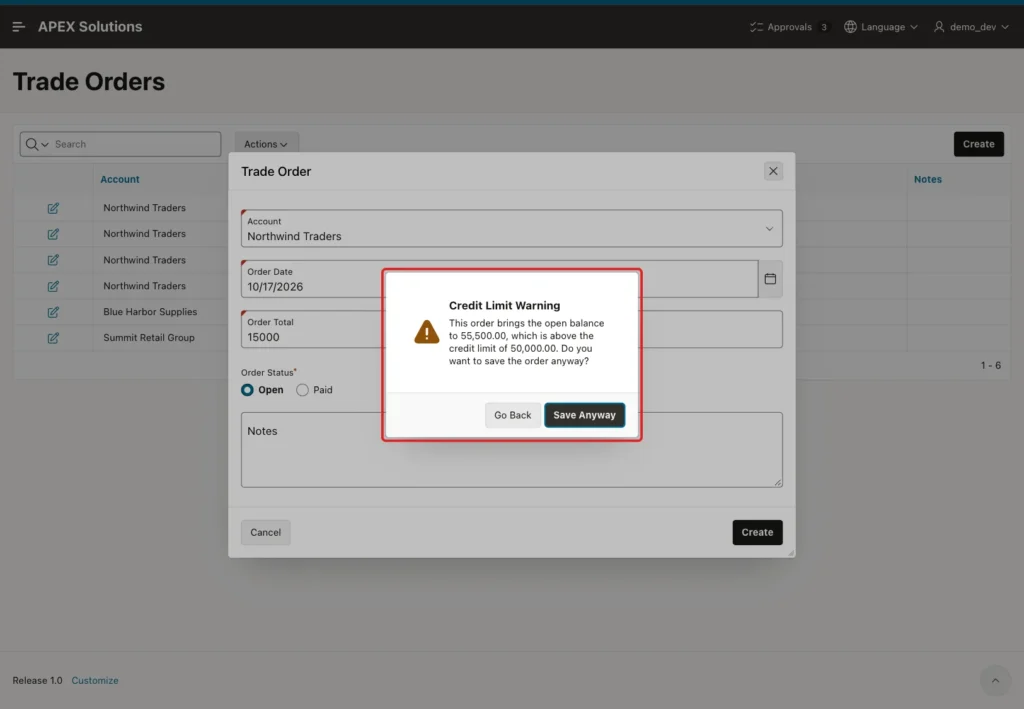Click the demo_dev user icon
This screenshot has width=1024, height=709.
938,27
